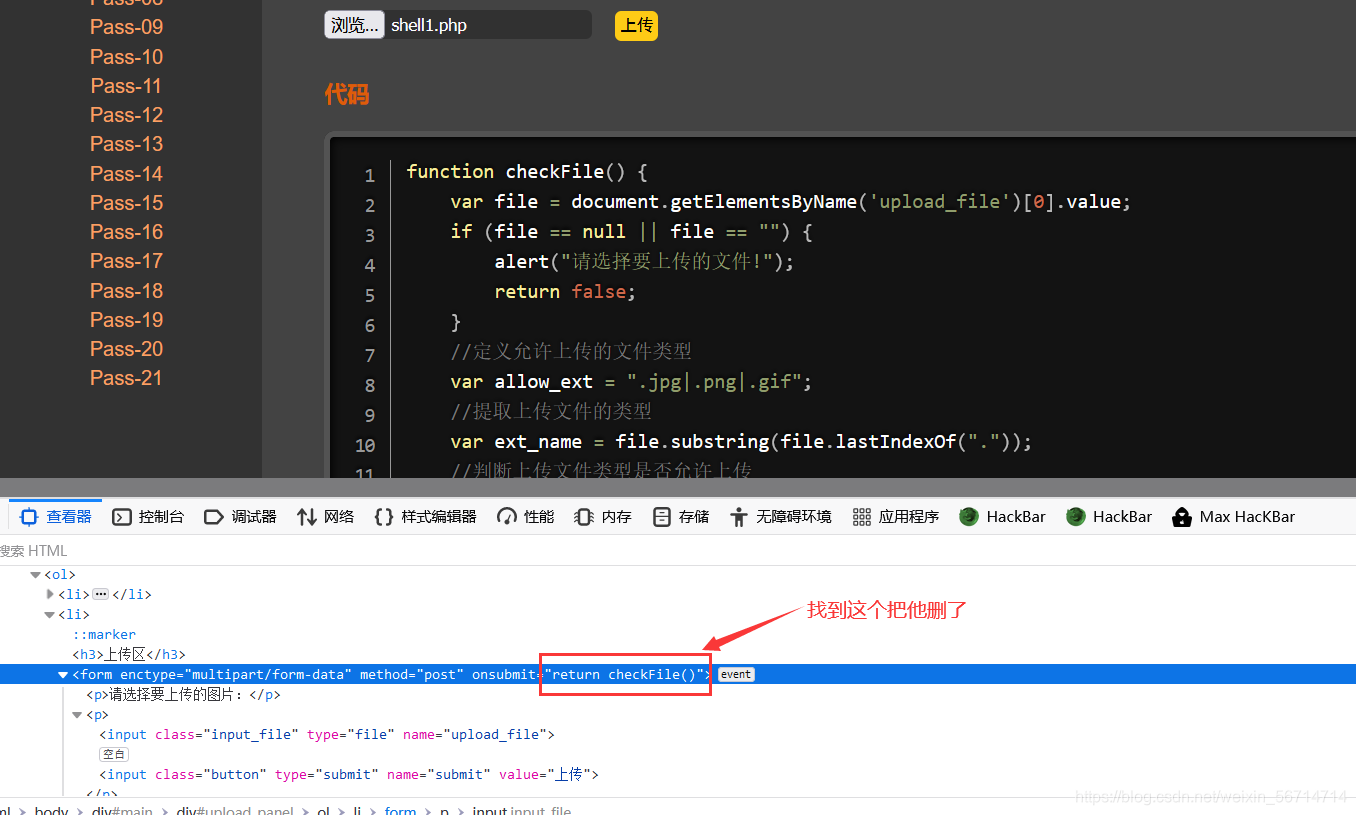Screen dimensions: 1356x815
Task: Click the Max HacKBar lock icon
Action: (1182, 517)
